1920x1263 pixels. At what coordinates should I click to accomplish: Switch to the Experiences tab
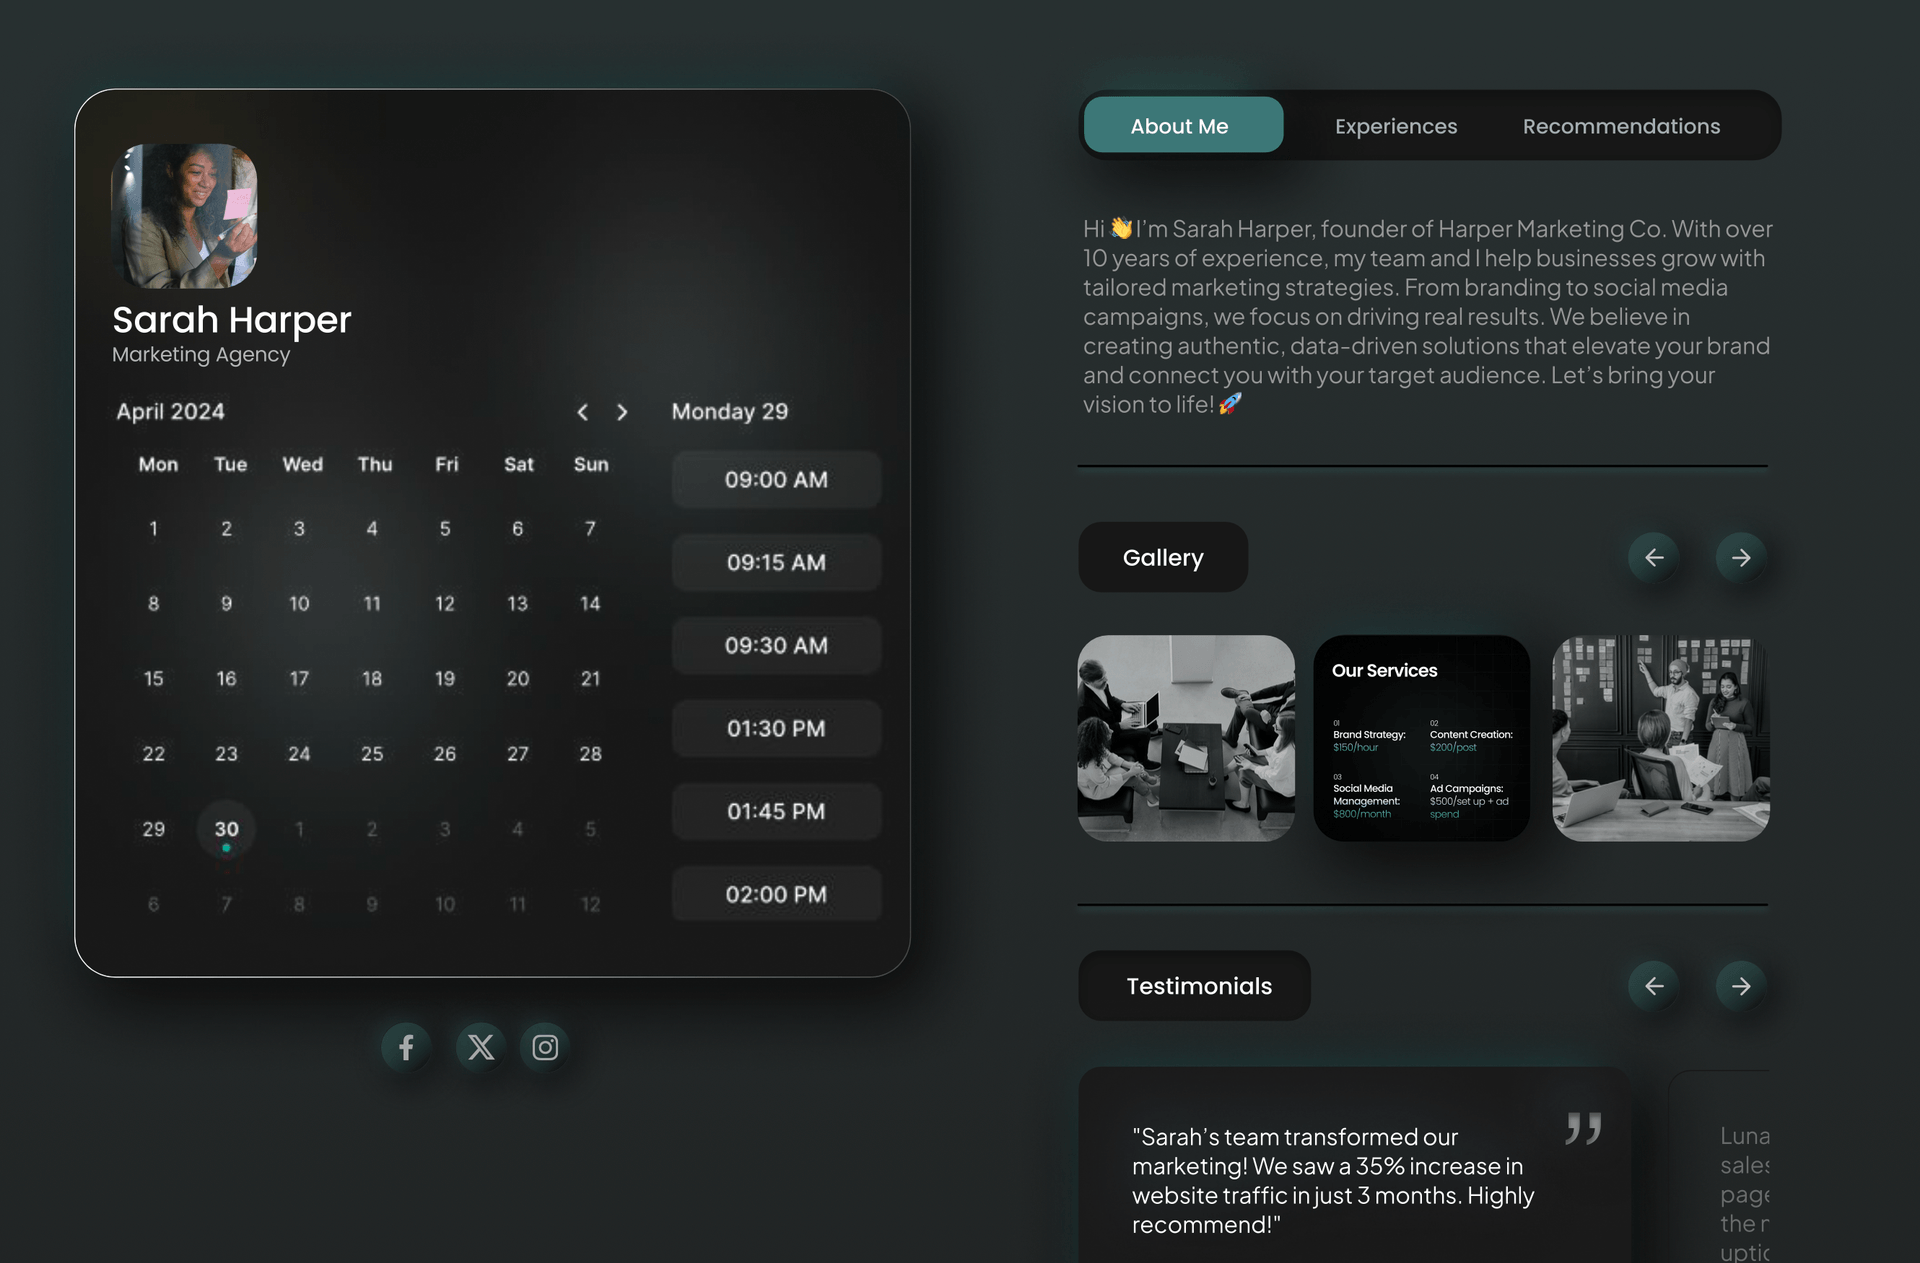click(1395, 126)
